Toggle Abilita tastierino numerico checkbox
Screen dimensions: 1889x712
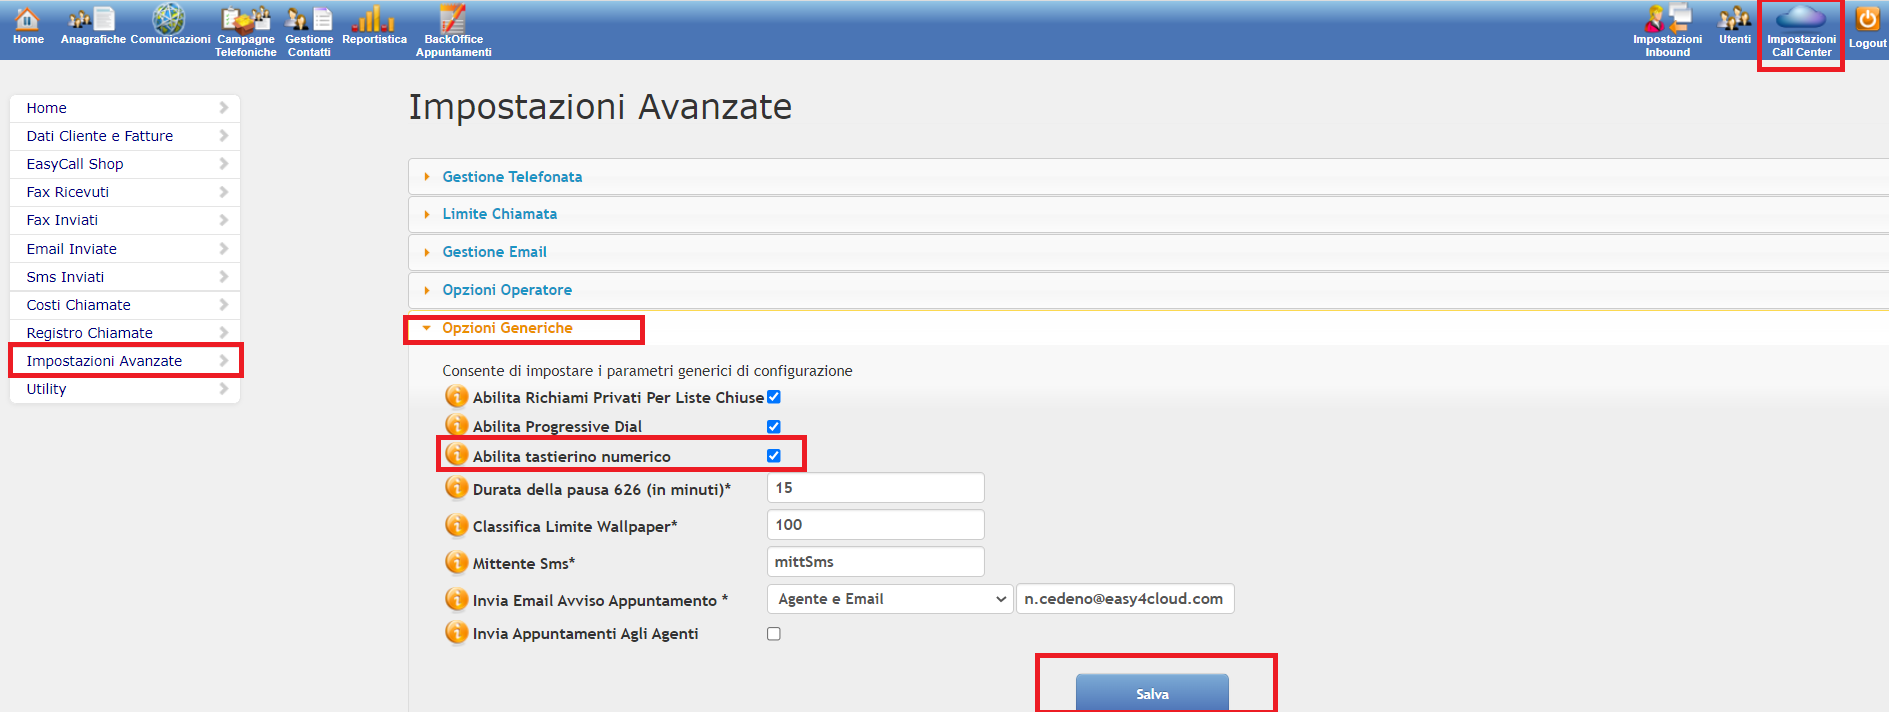pyautogui.click(x=774, y=456)
